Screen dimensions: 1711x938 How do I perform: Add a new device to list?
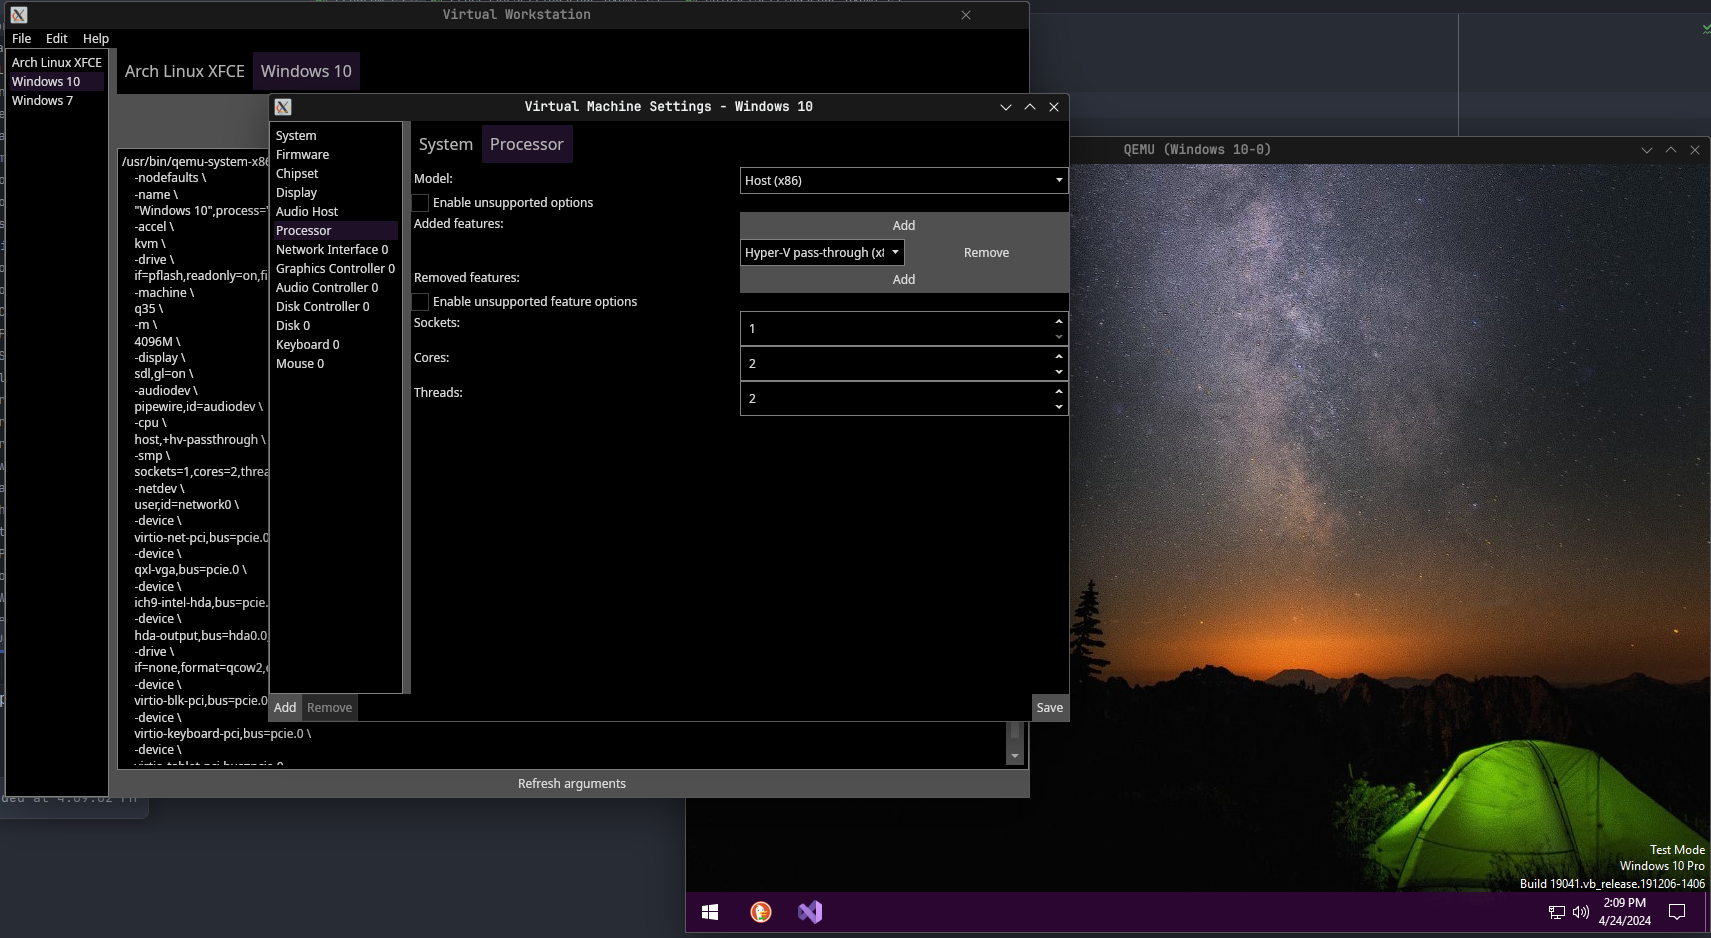coord(285,708)
